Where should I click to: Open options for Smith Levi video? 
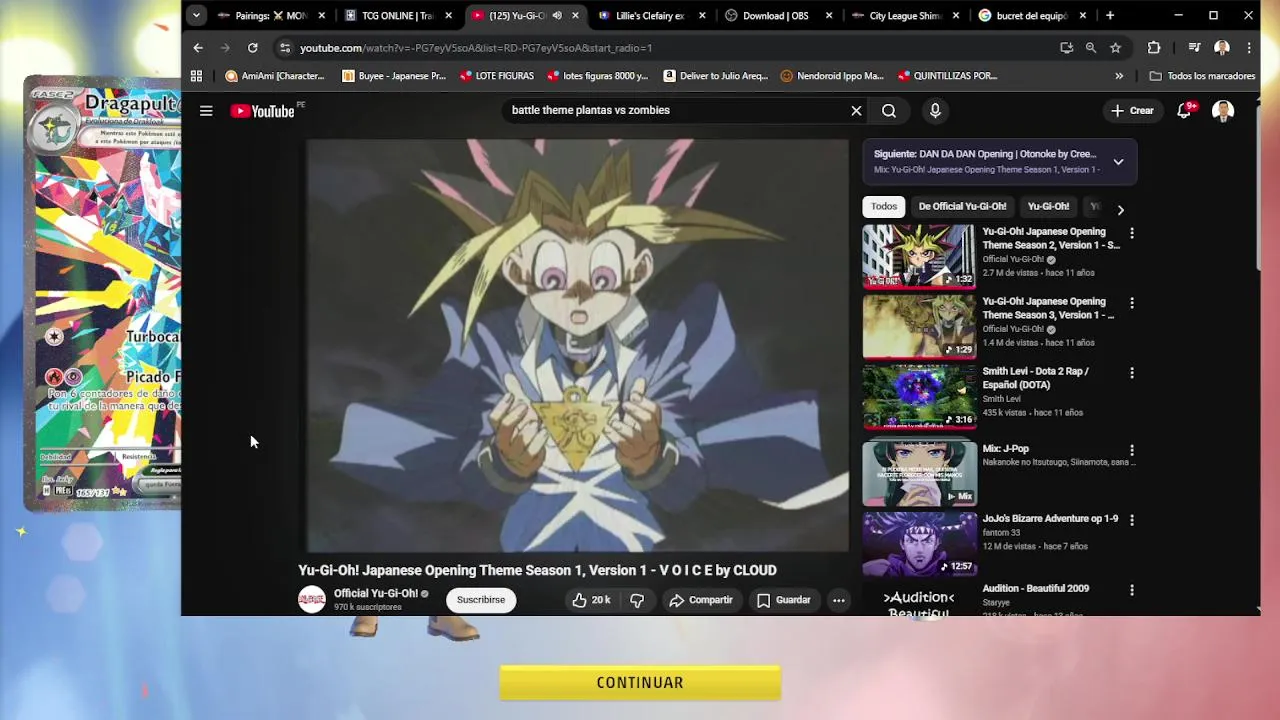[x=1131, y=373]
